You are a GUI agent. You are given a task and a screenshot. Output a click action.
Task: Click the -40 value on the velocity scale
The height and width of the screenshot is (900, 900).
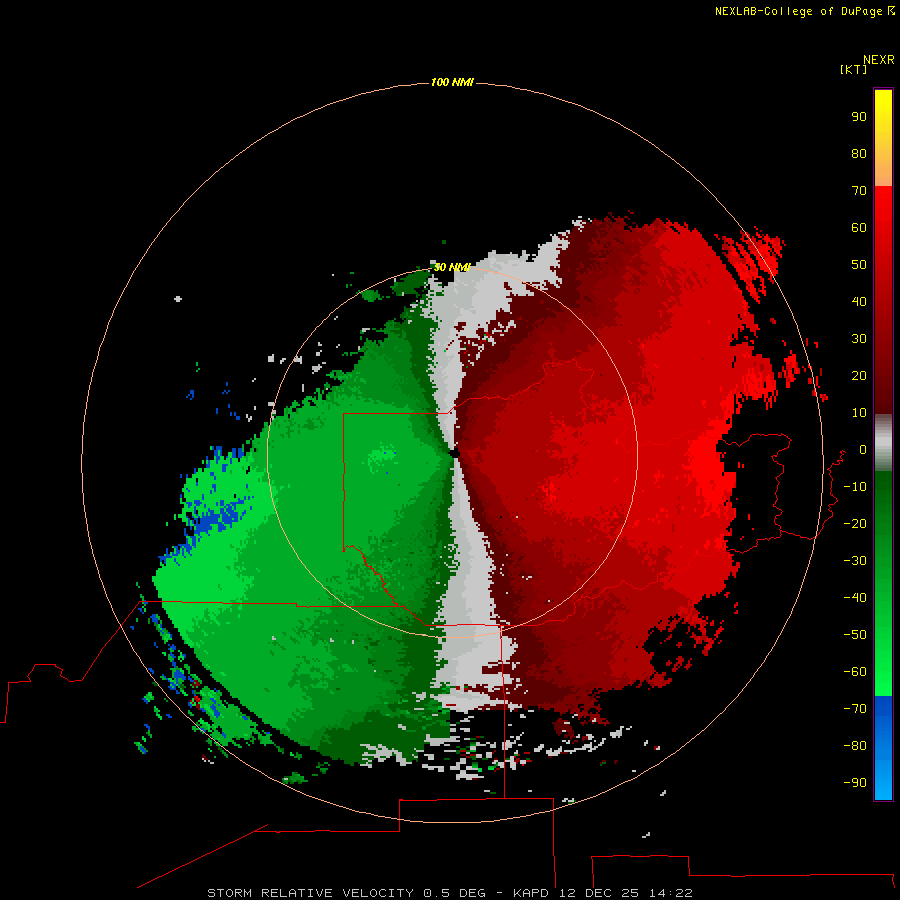[855, 598]
